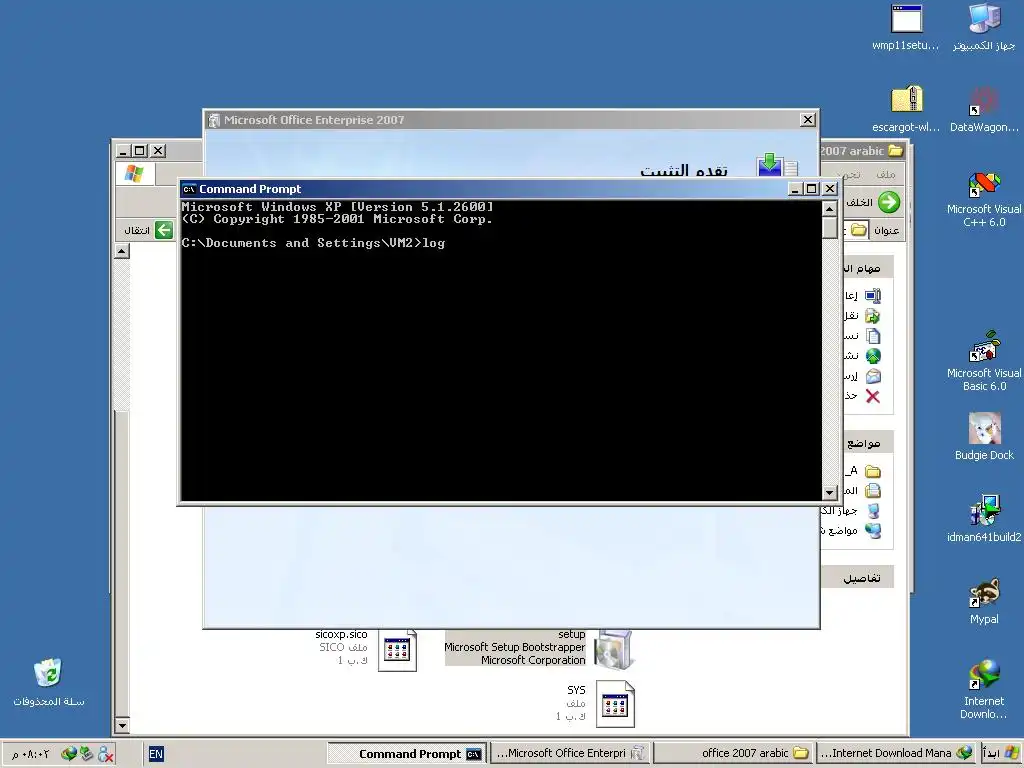This screenshot has width=1024, height=768.
Task: Switch to office 2007 arabic taskbar button
Action: pyautogui.click(x=733, y=754)
